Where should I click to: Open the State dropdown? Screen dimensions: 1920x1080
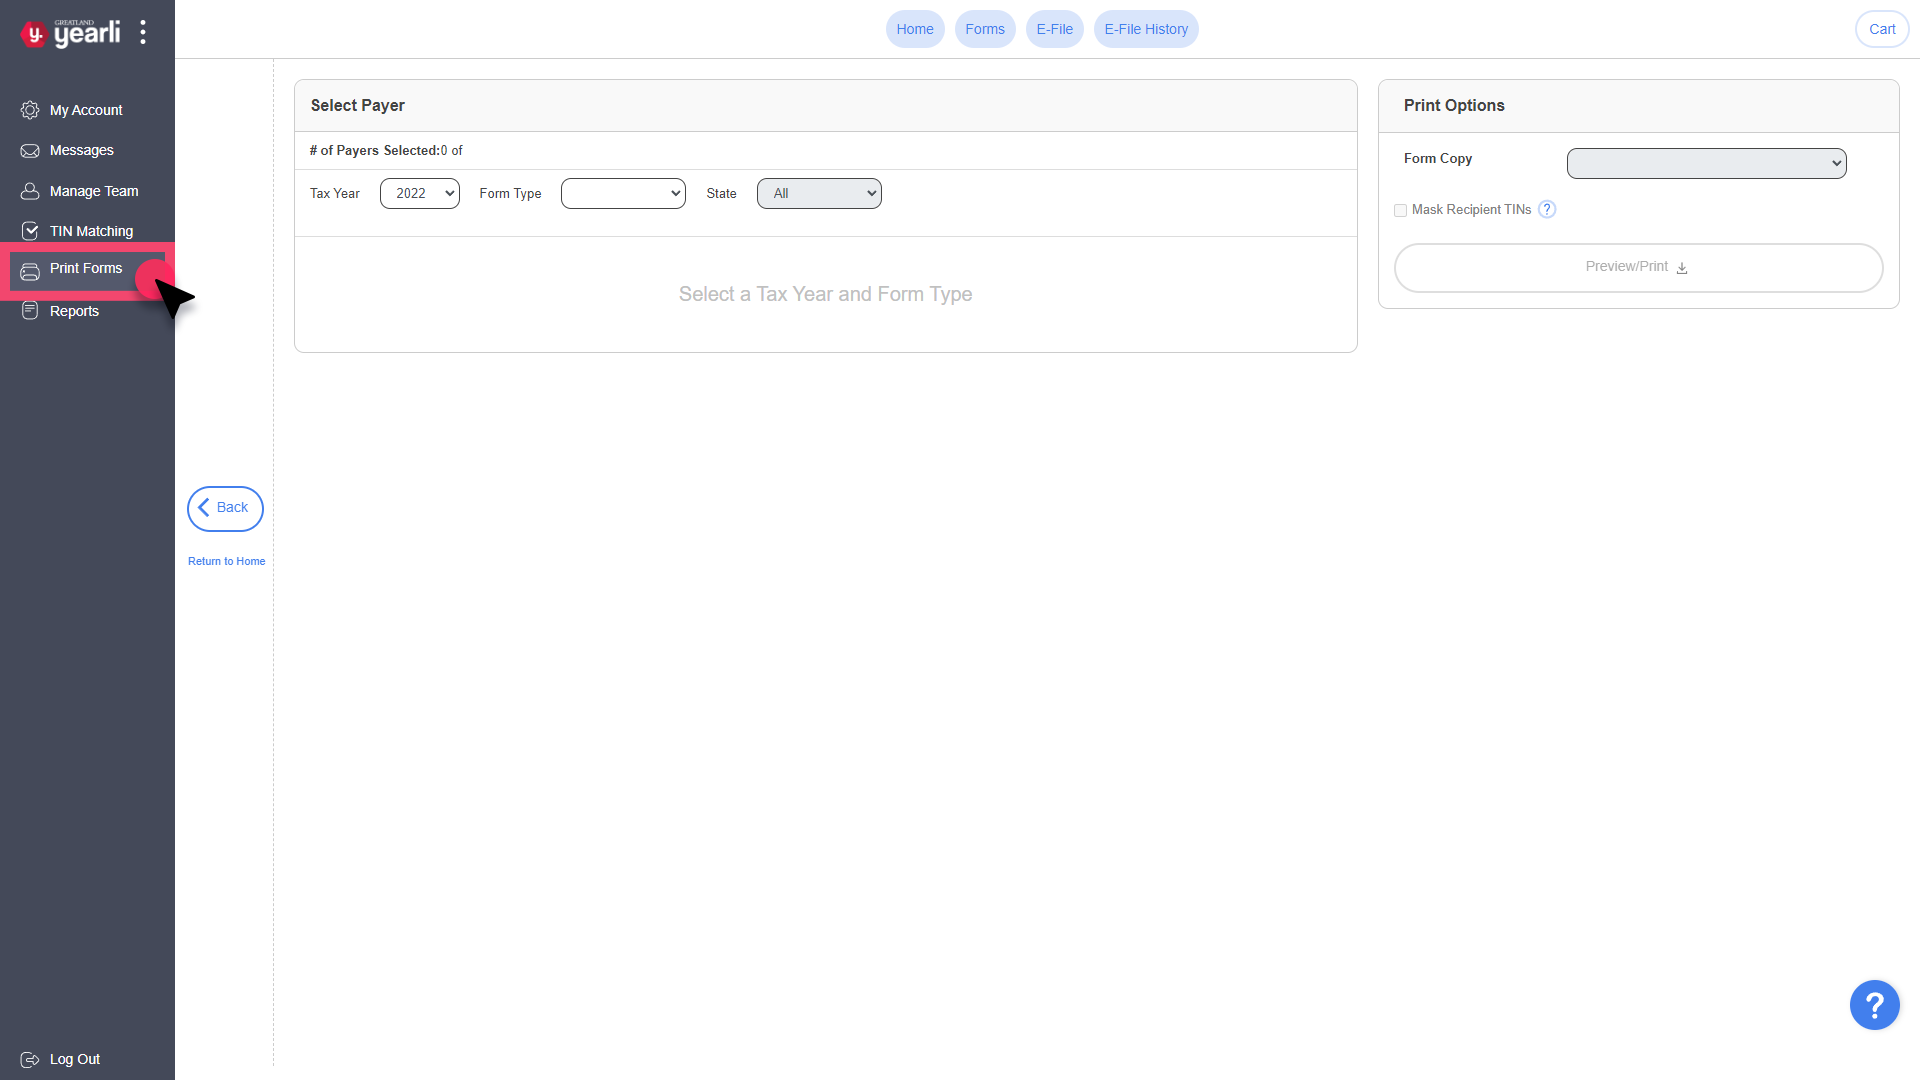coord(819,193)
